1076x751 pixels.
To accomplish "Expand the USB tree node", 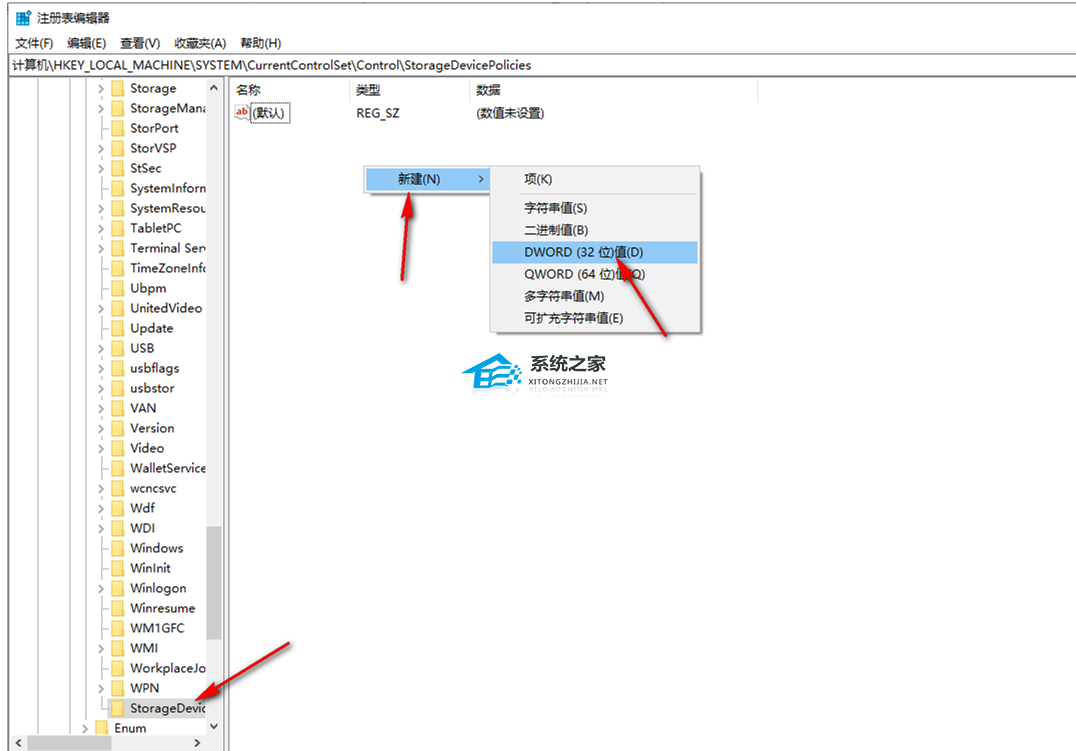I will 100,348.
